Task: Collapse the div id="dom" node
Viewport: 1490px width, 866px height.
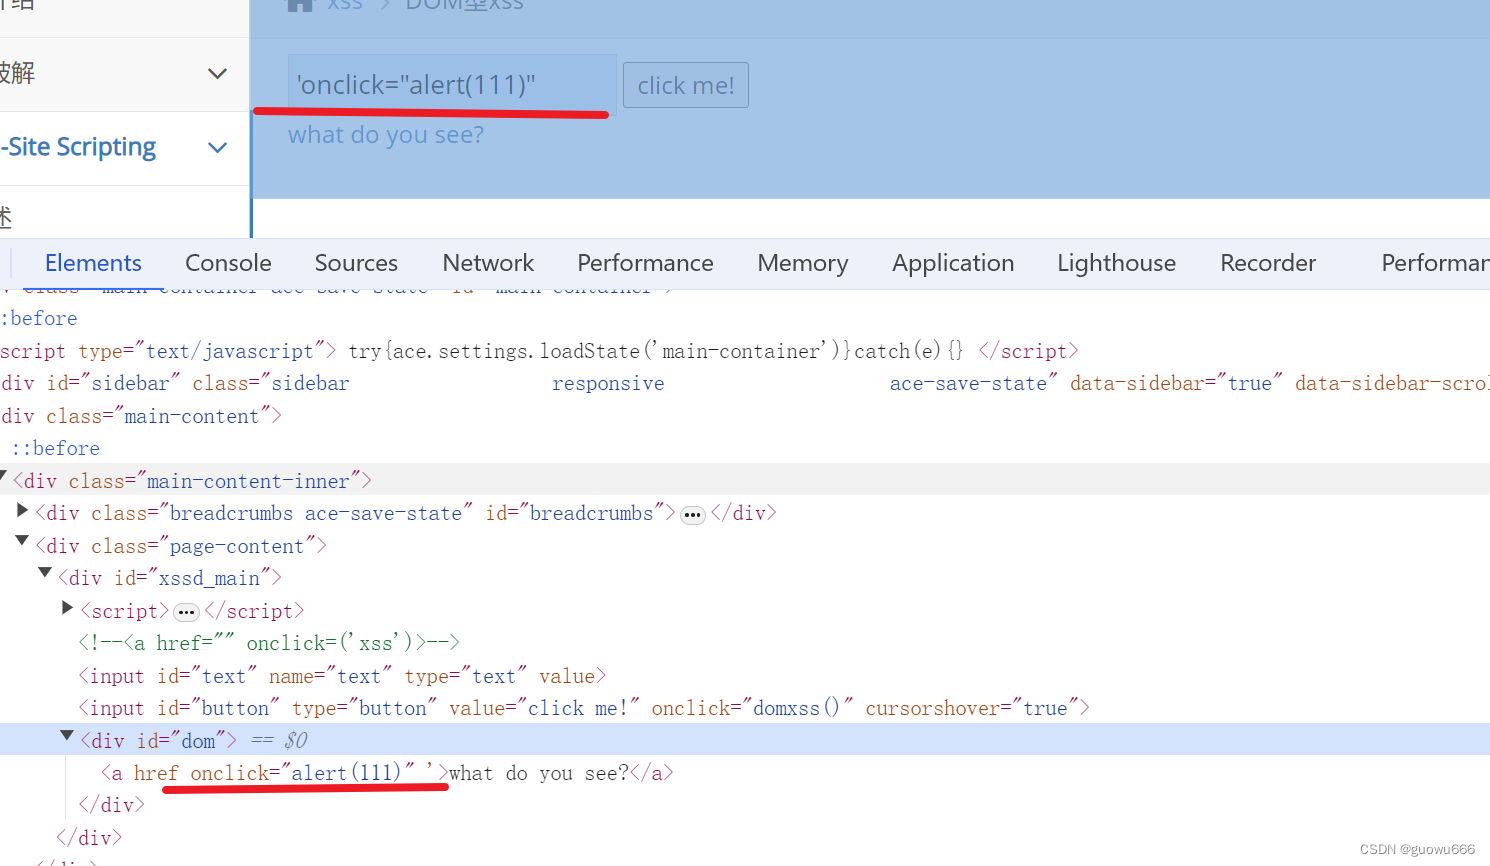Action: 67,736
